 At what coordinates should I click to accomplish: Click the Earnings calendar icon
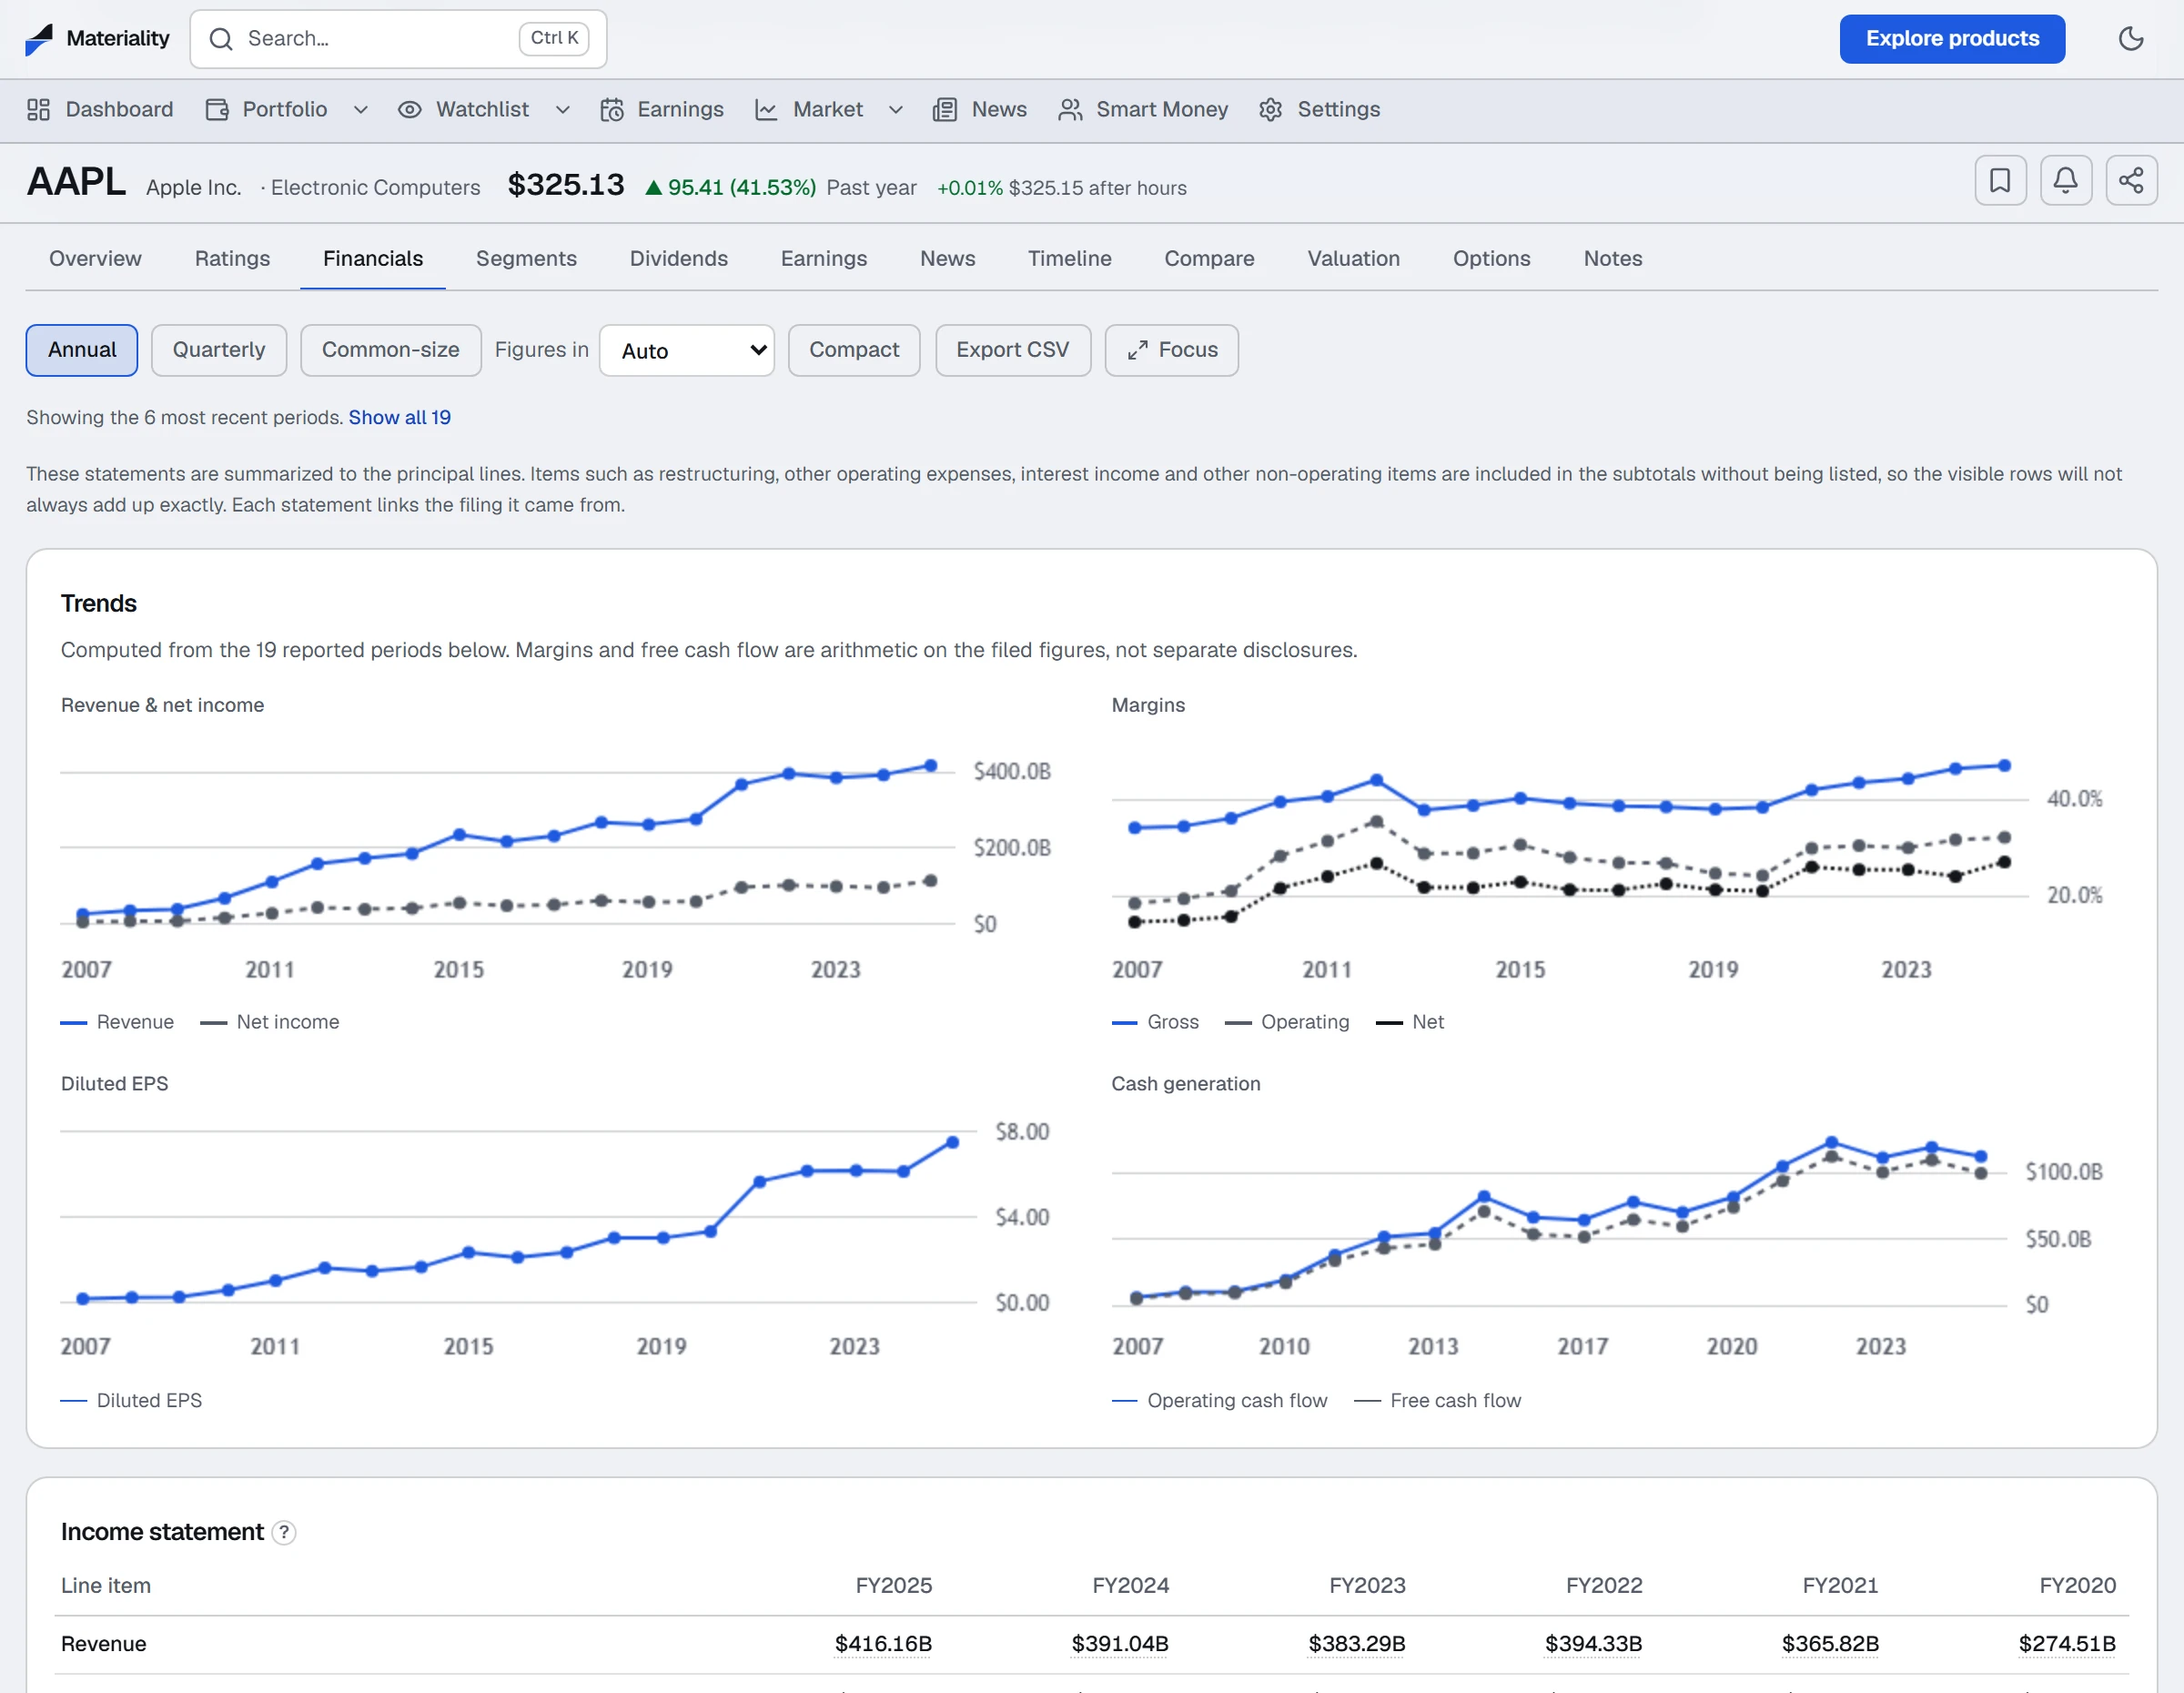coord(612,109)
